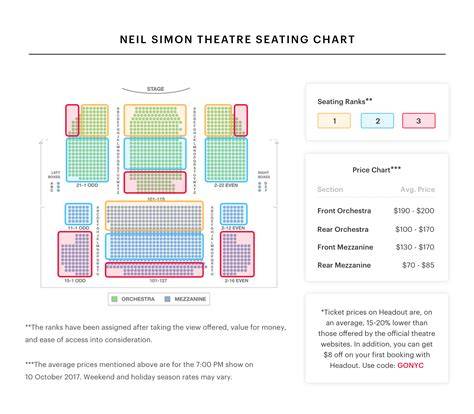This screenshot has width=474, height=414.
Task: Click the rank 3 pink swatch
Action: pyautogui.click(x=419, y=121)
